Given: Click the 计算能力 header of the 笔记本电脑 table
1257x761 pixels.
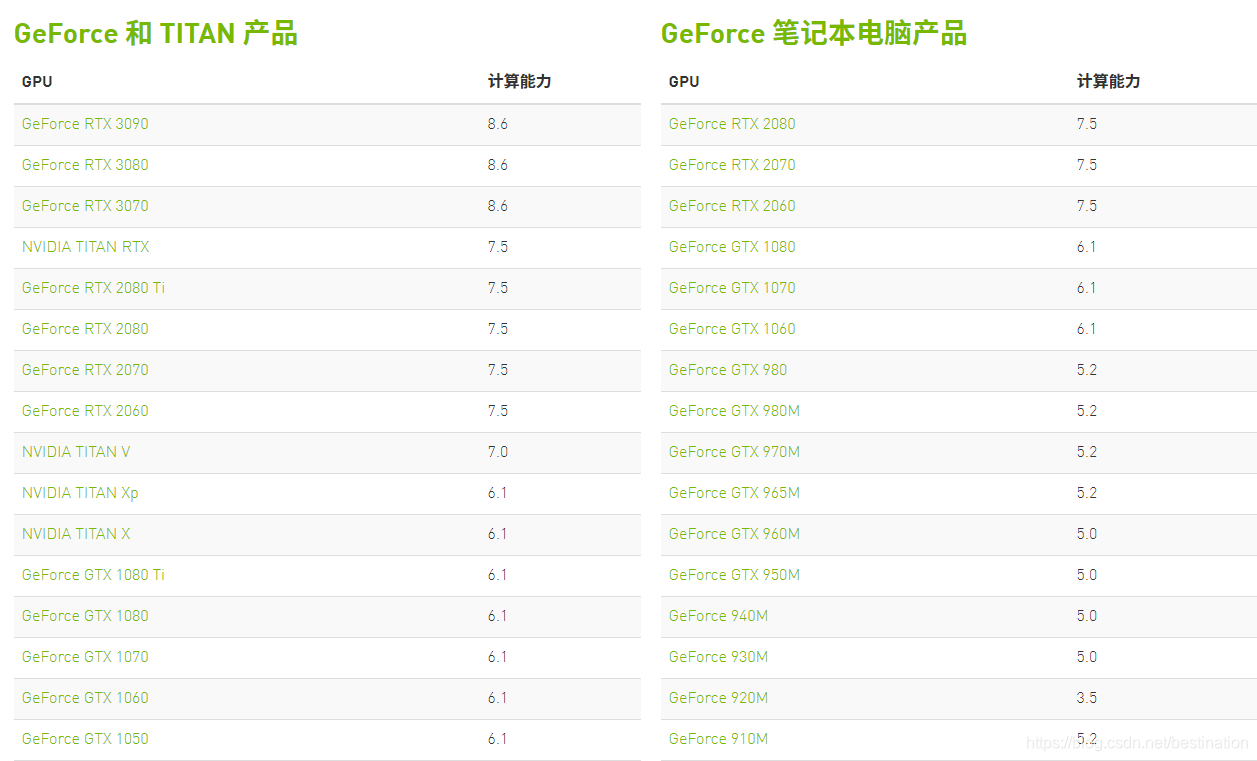Looking at the screenshot, I should (x=1108, y=82).
